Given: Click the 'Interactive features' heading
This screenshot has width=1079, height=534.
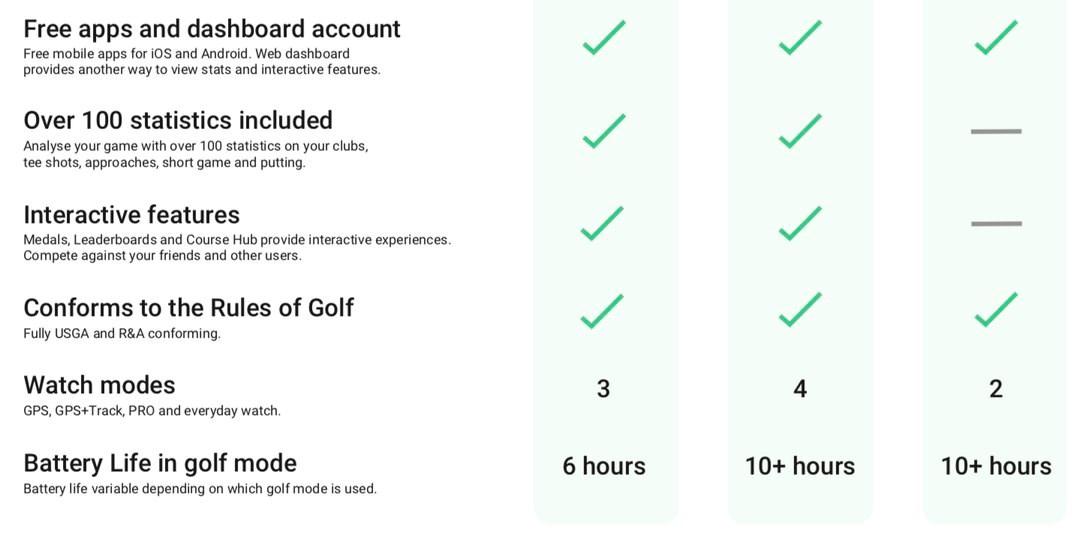Looking at the screenshot, I should click(131, 215).
